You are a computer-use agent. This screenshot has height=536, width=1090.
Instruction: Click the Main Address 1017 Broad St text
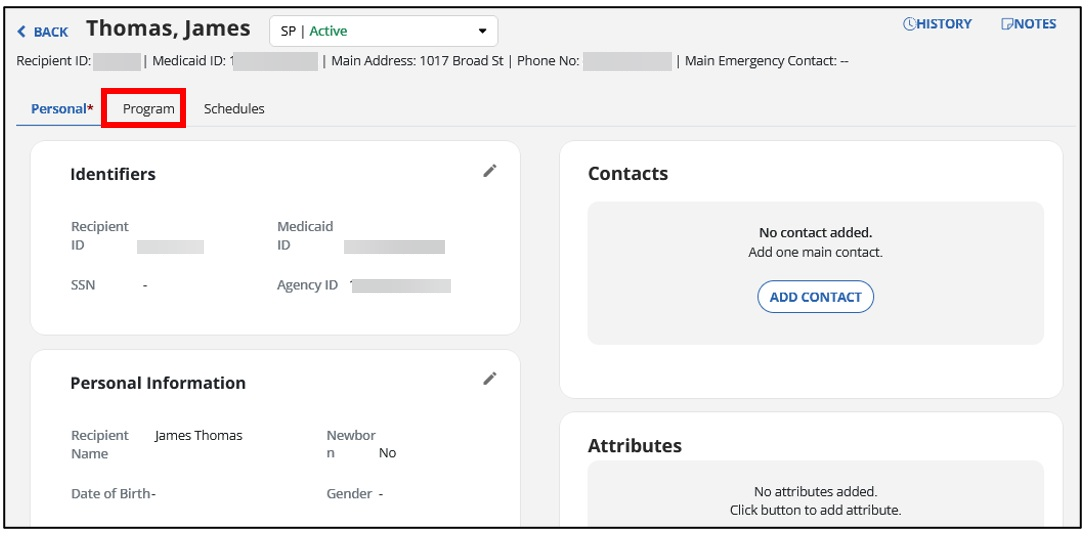tap(420, 61)
